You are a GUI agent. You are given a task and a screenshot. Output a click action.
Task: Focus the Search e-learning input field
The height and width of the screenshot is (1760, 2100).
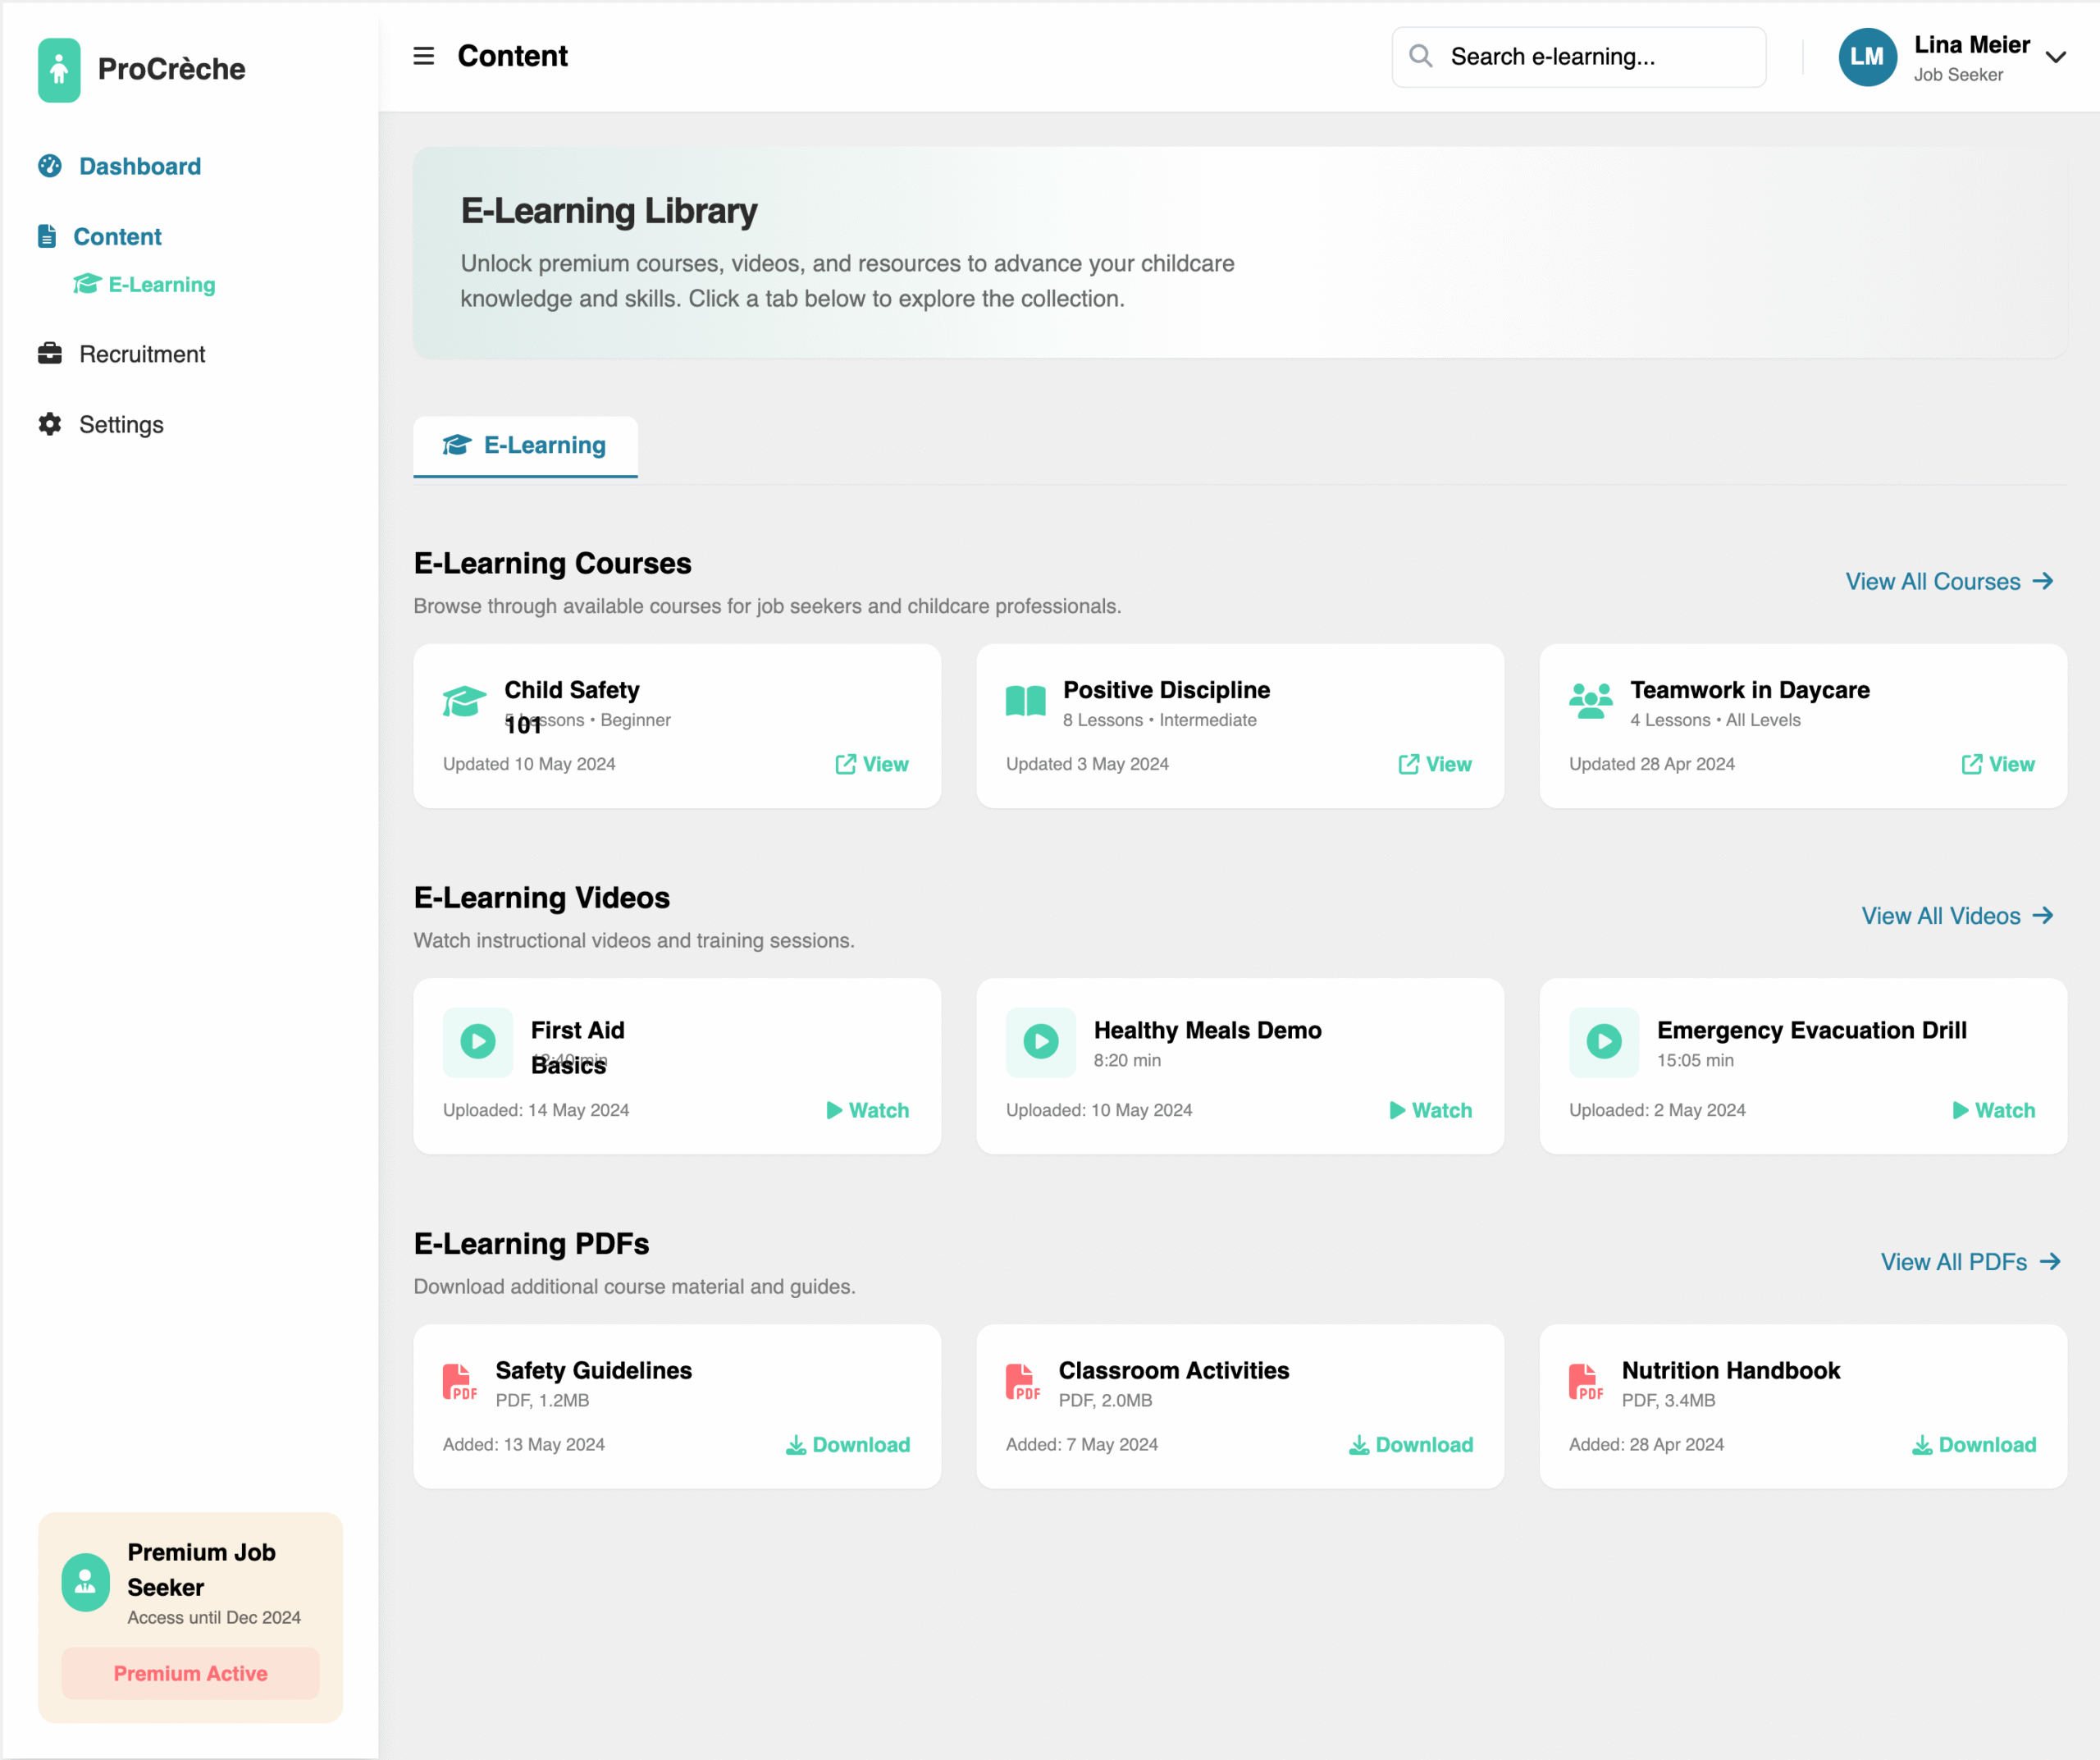click(1595, 57)
